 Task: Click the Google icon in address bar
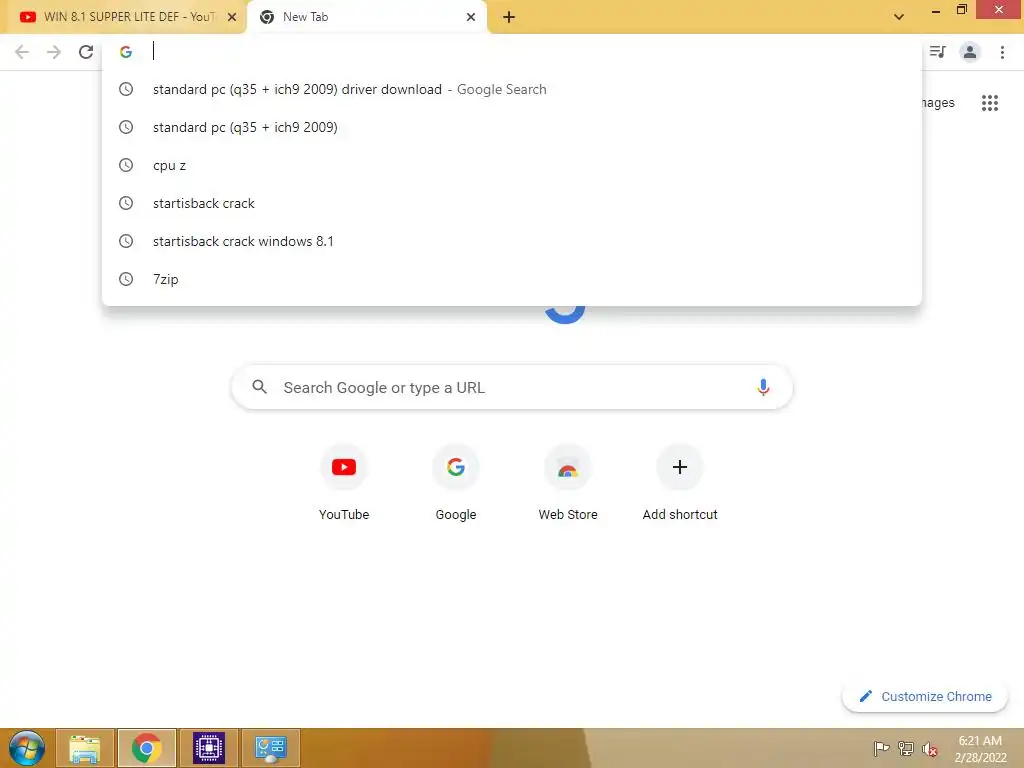point(126,52)
